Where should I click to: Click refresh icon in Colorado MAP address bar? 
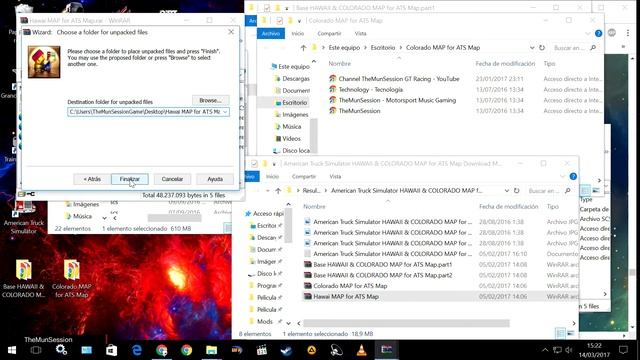click(542, 48)
